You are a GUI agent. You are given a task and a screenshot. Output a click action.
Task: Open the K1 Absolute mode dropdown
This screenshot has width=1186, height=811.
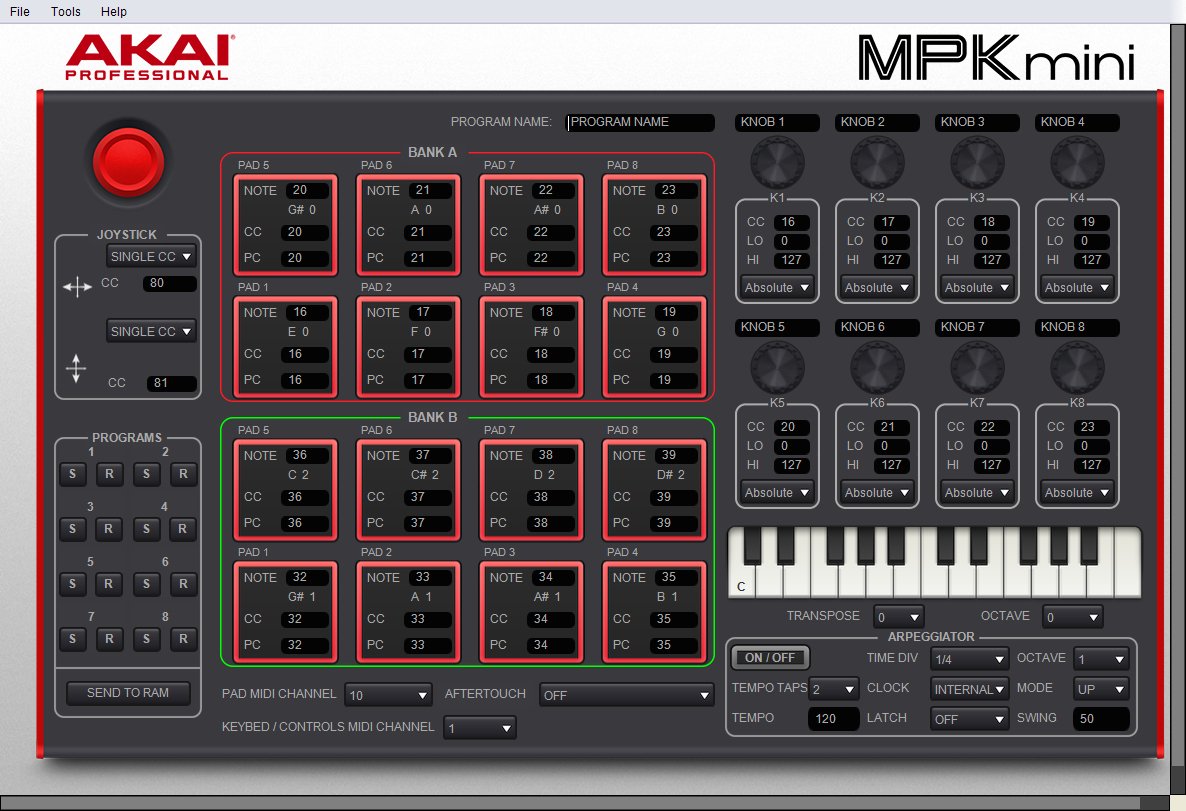point(777,287)
